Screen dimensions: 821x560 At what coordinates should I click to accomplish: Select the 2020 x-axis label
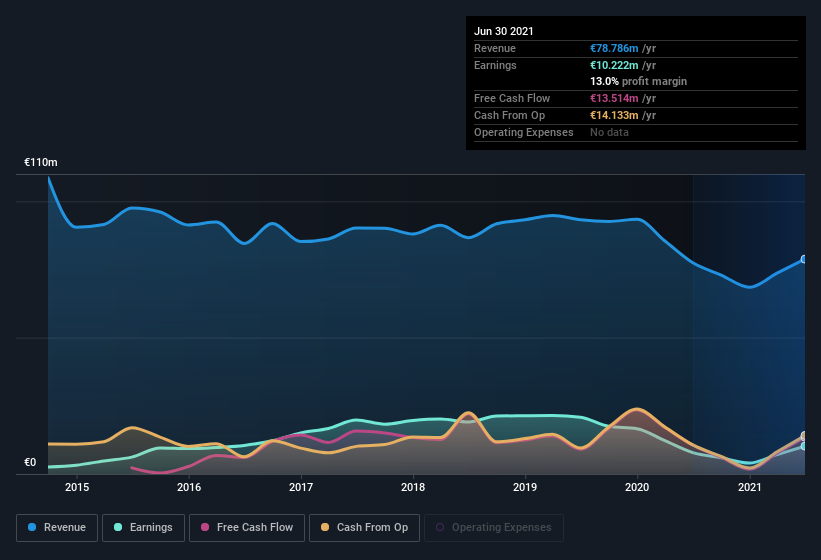click(637, 487)
